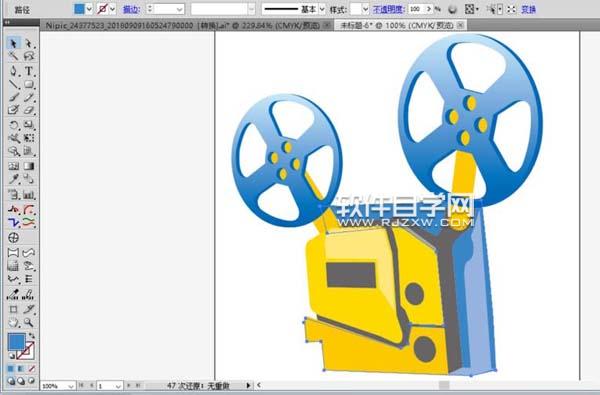Click the Isolate Selected Object icon
The width and height of the screenshot is (600, 395).
click(511, 9)
